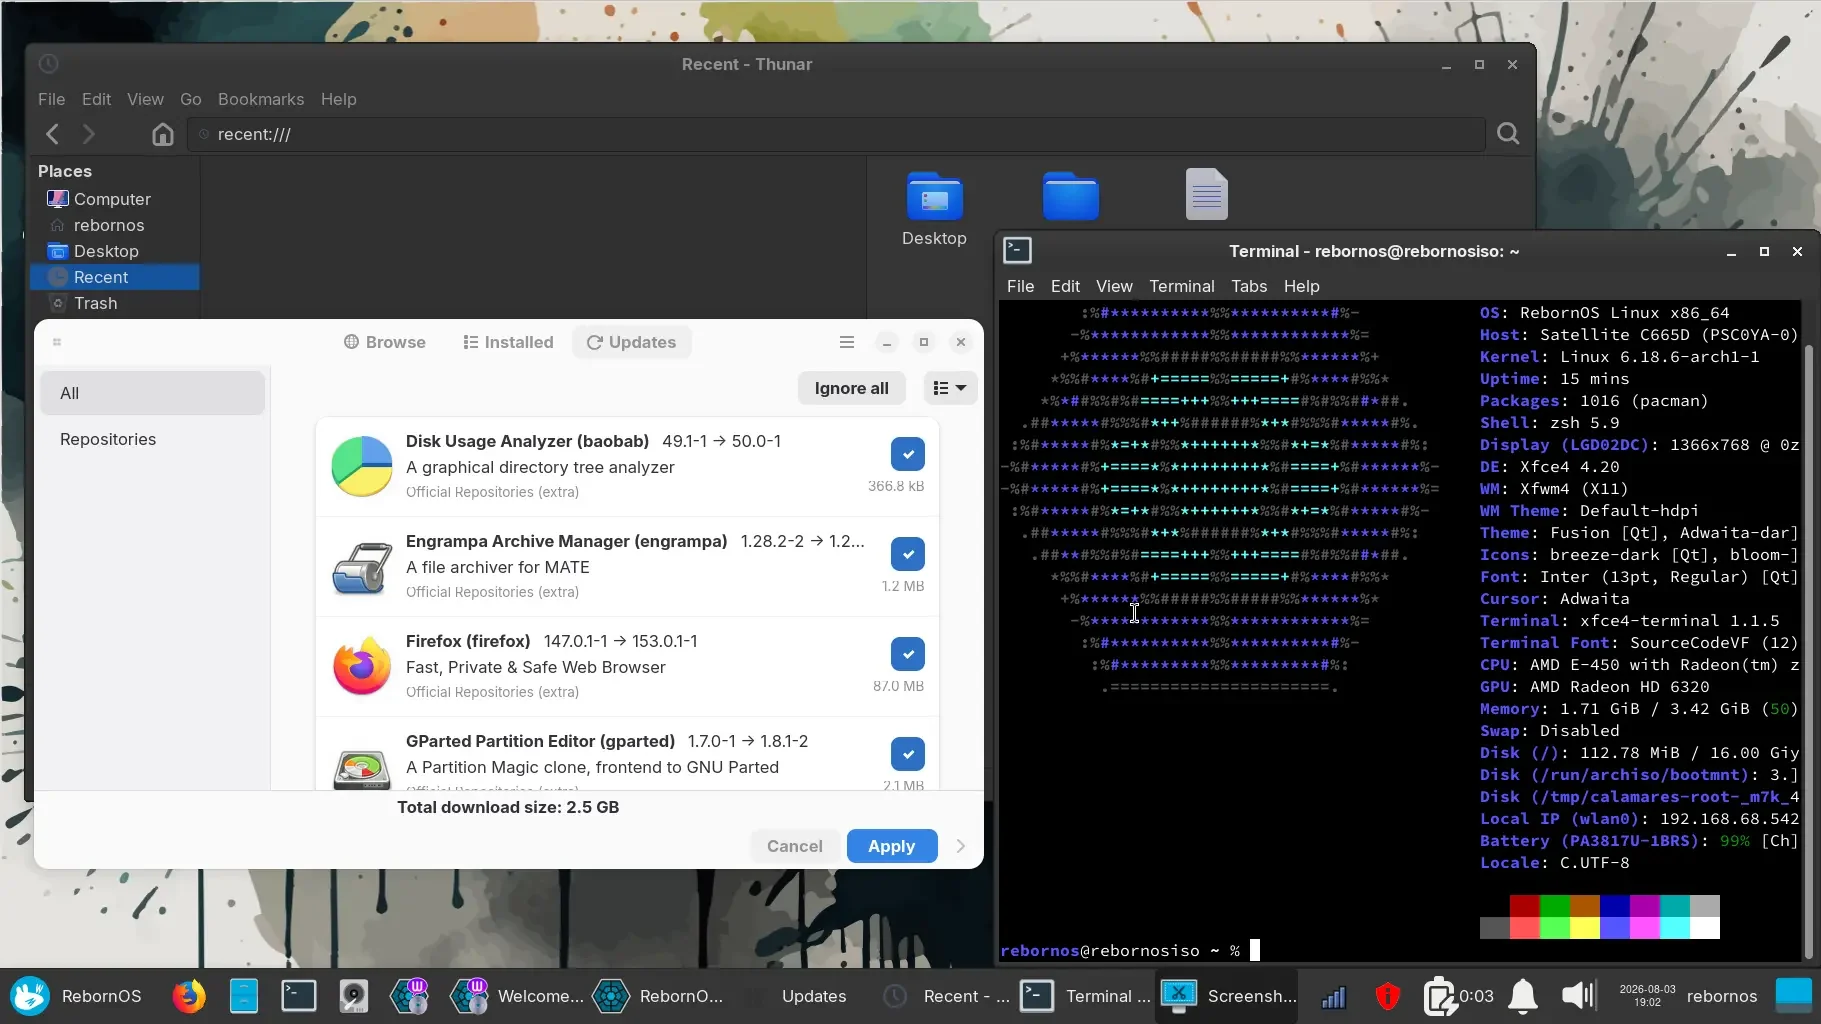Open Thunar File menu
Viewport: 1821px width, 1024px height.
pos(51,99)
